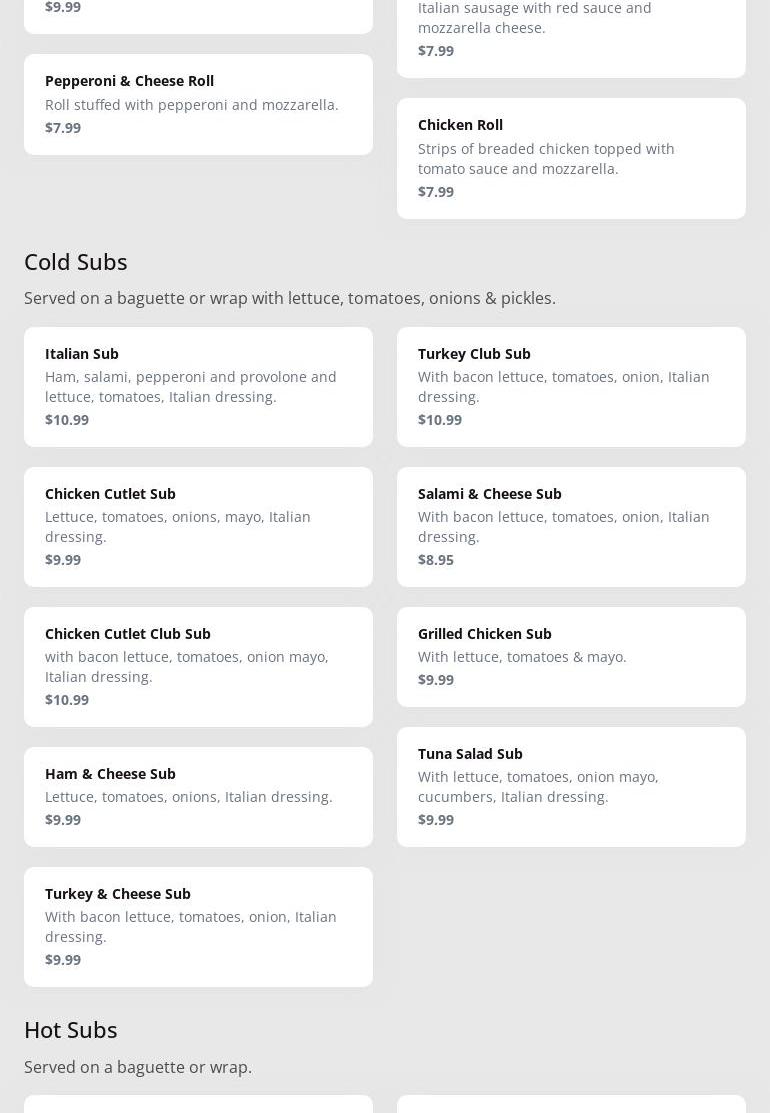Open the Tuna Salad Sub item
Viewport: 770px width, 1113px height.
coord(571,786)
